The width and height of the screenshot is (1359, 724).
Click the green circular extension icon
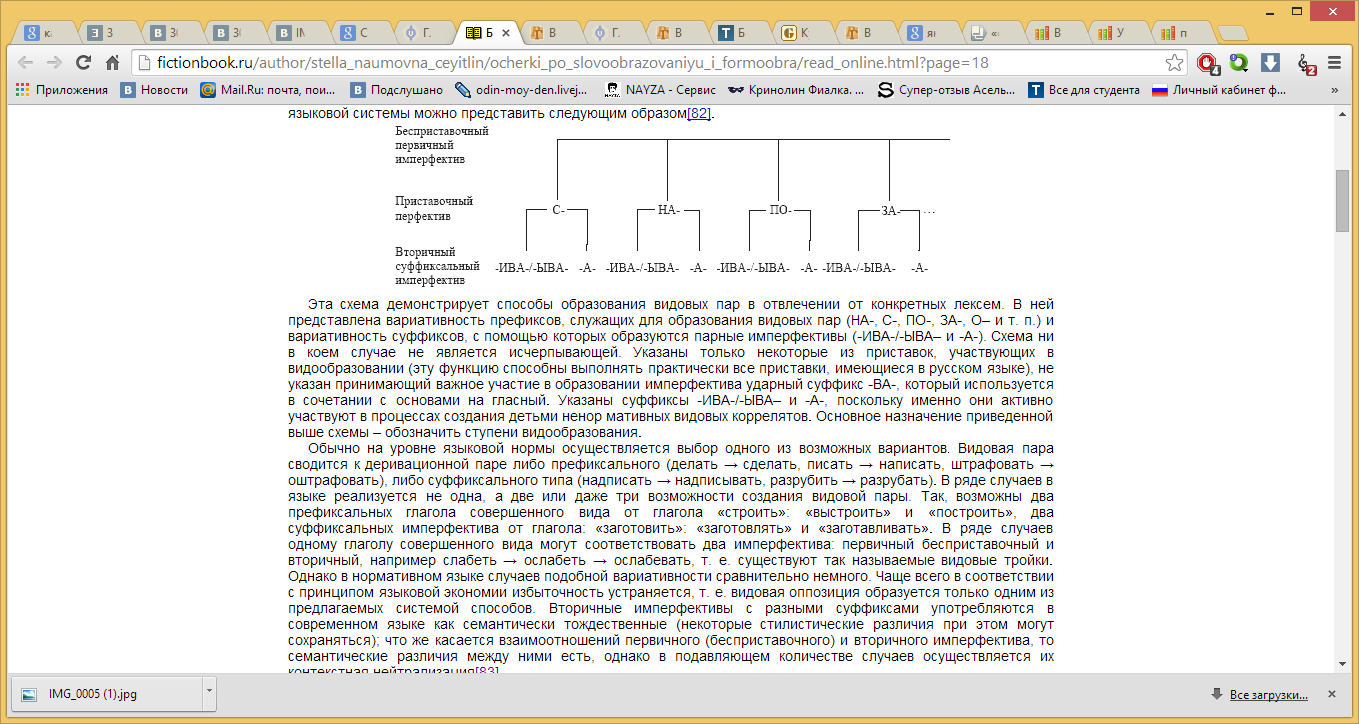click(x=1239, y=62)
